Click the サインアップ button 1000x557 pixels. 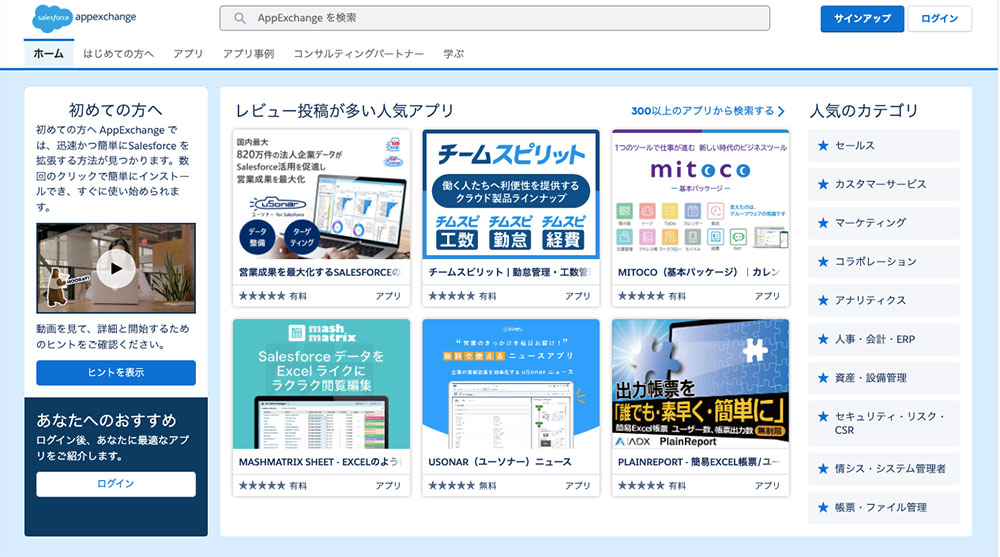[x=862, y=19]
